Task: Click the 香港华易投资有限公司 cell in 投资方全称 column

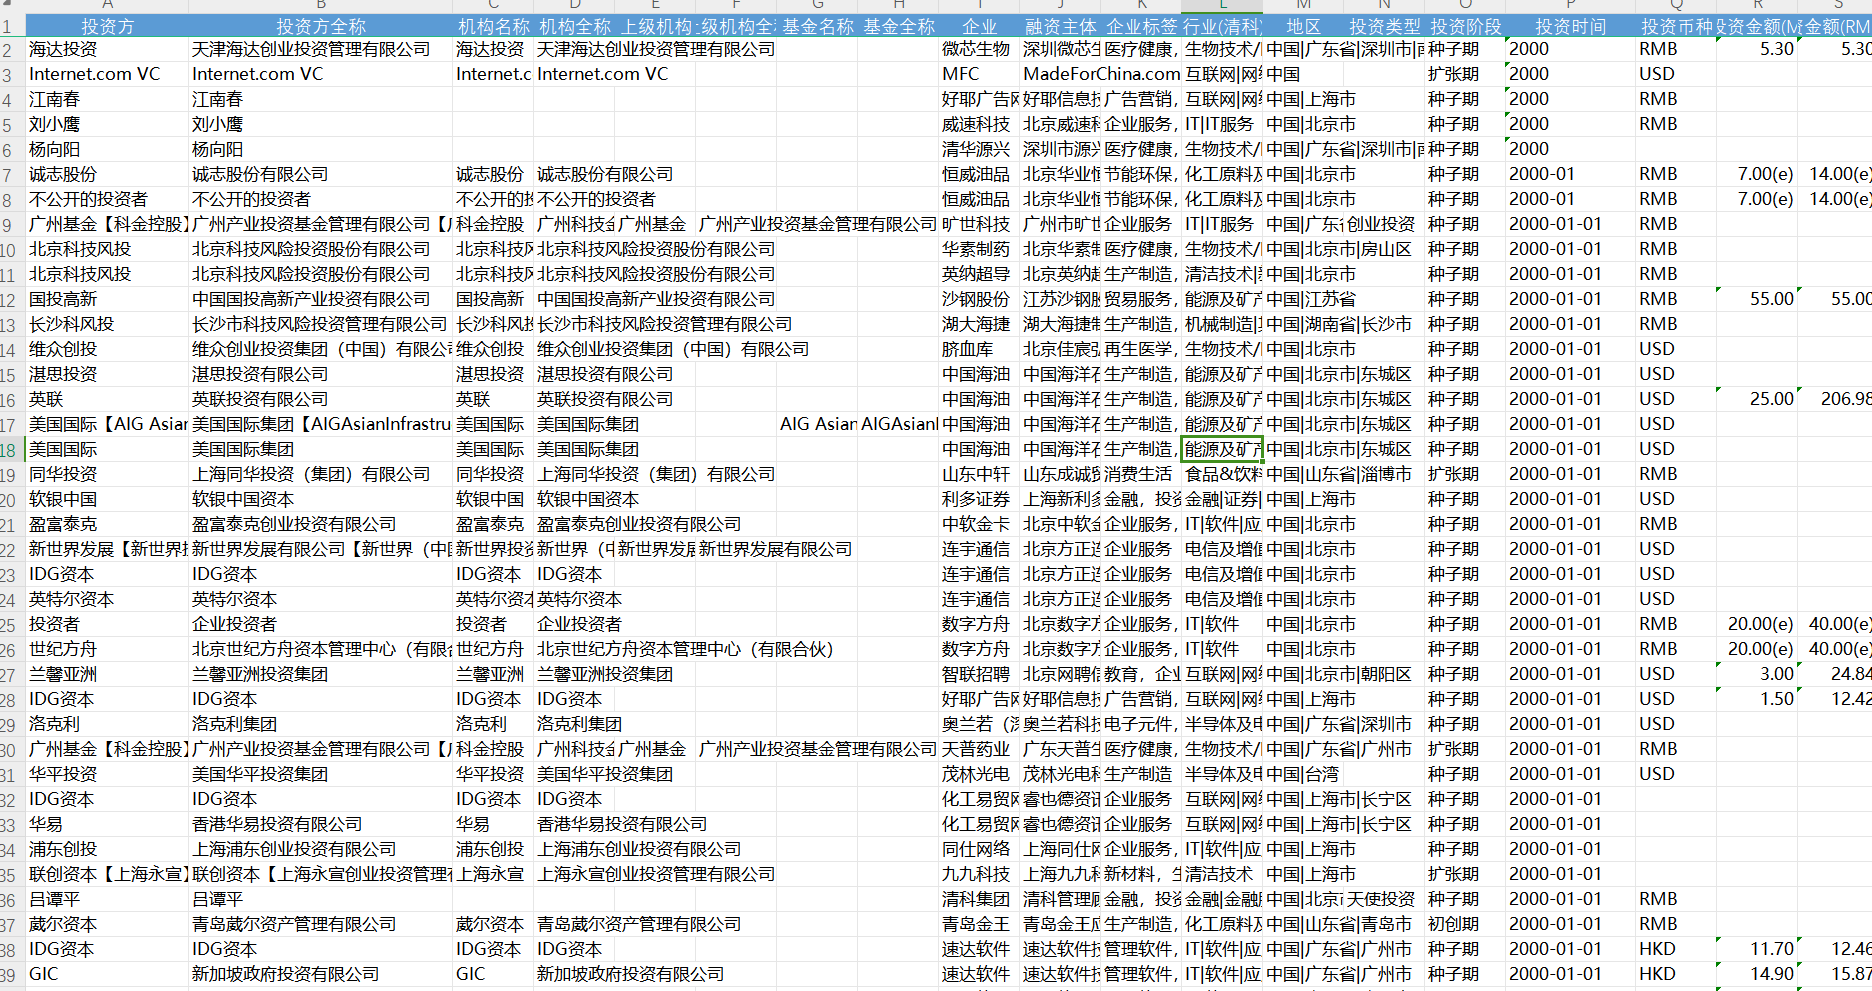Action: (x=320, y=824)
